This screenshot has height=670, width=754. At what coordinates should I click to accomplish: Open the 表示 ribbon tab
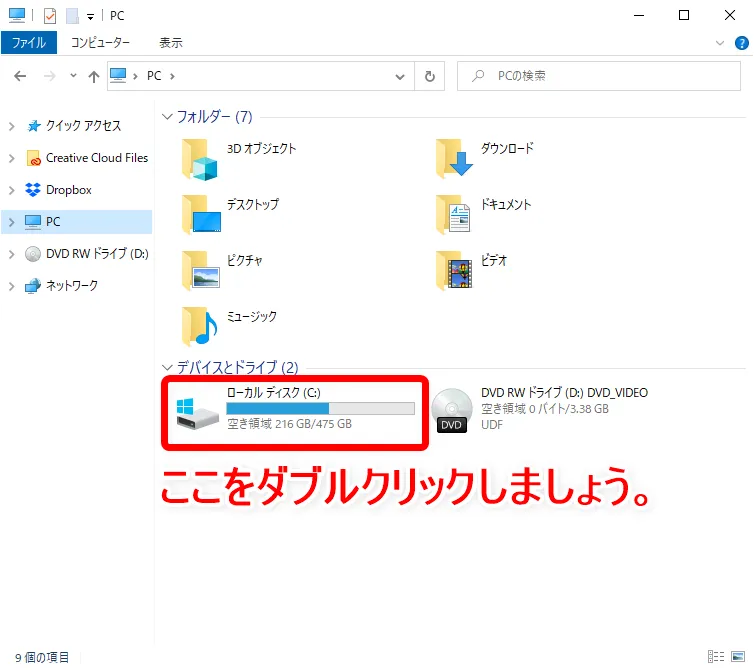171,43
